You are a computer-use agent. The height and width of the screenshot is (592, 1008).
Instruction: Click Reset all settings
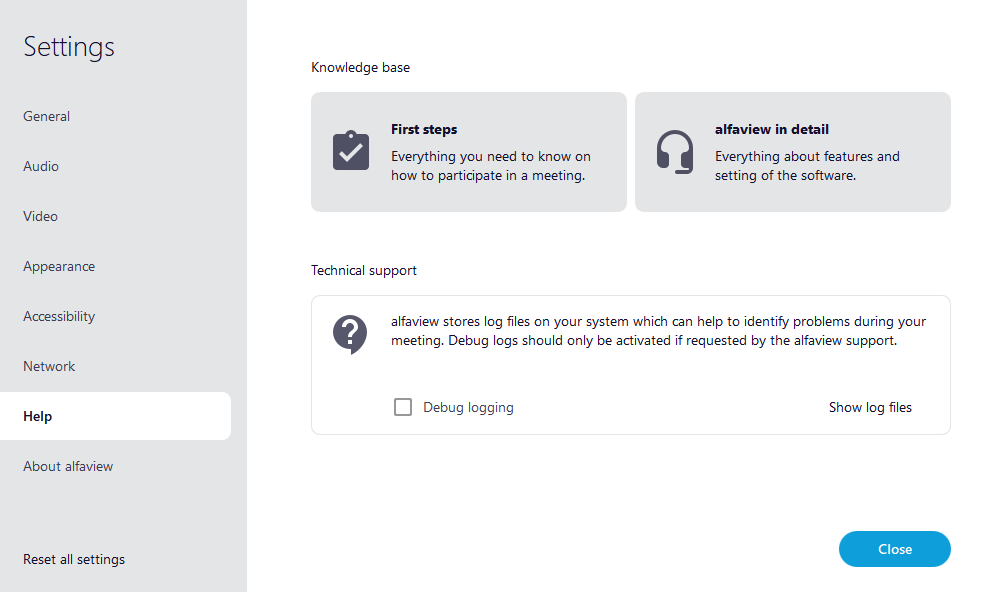coord(74,559)
